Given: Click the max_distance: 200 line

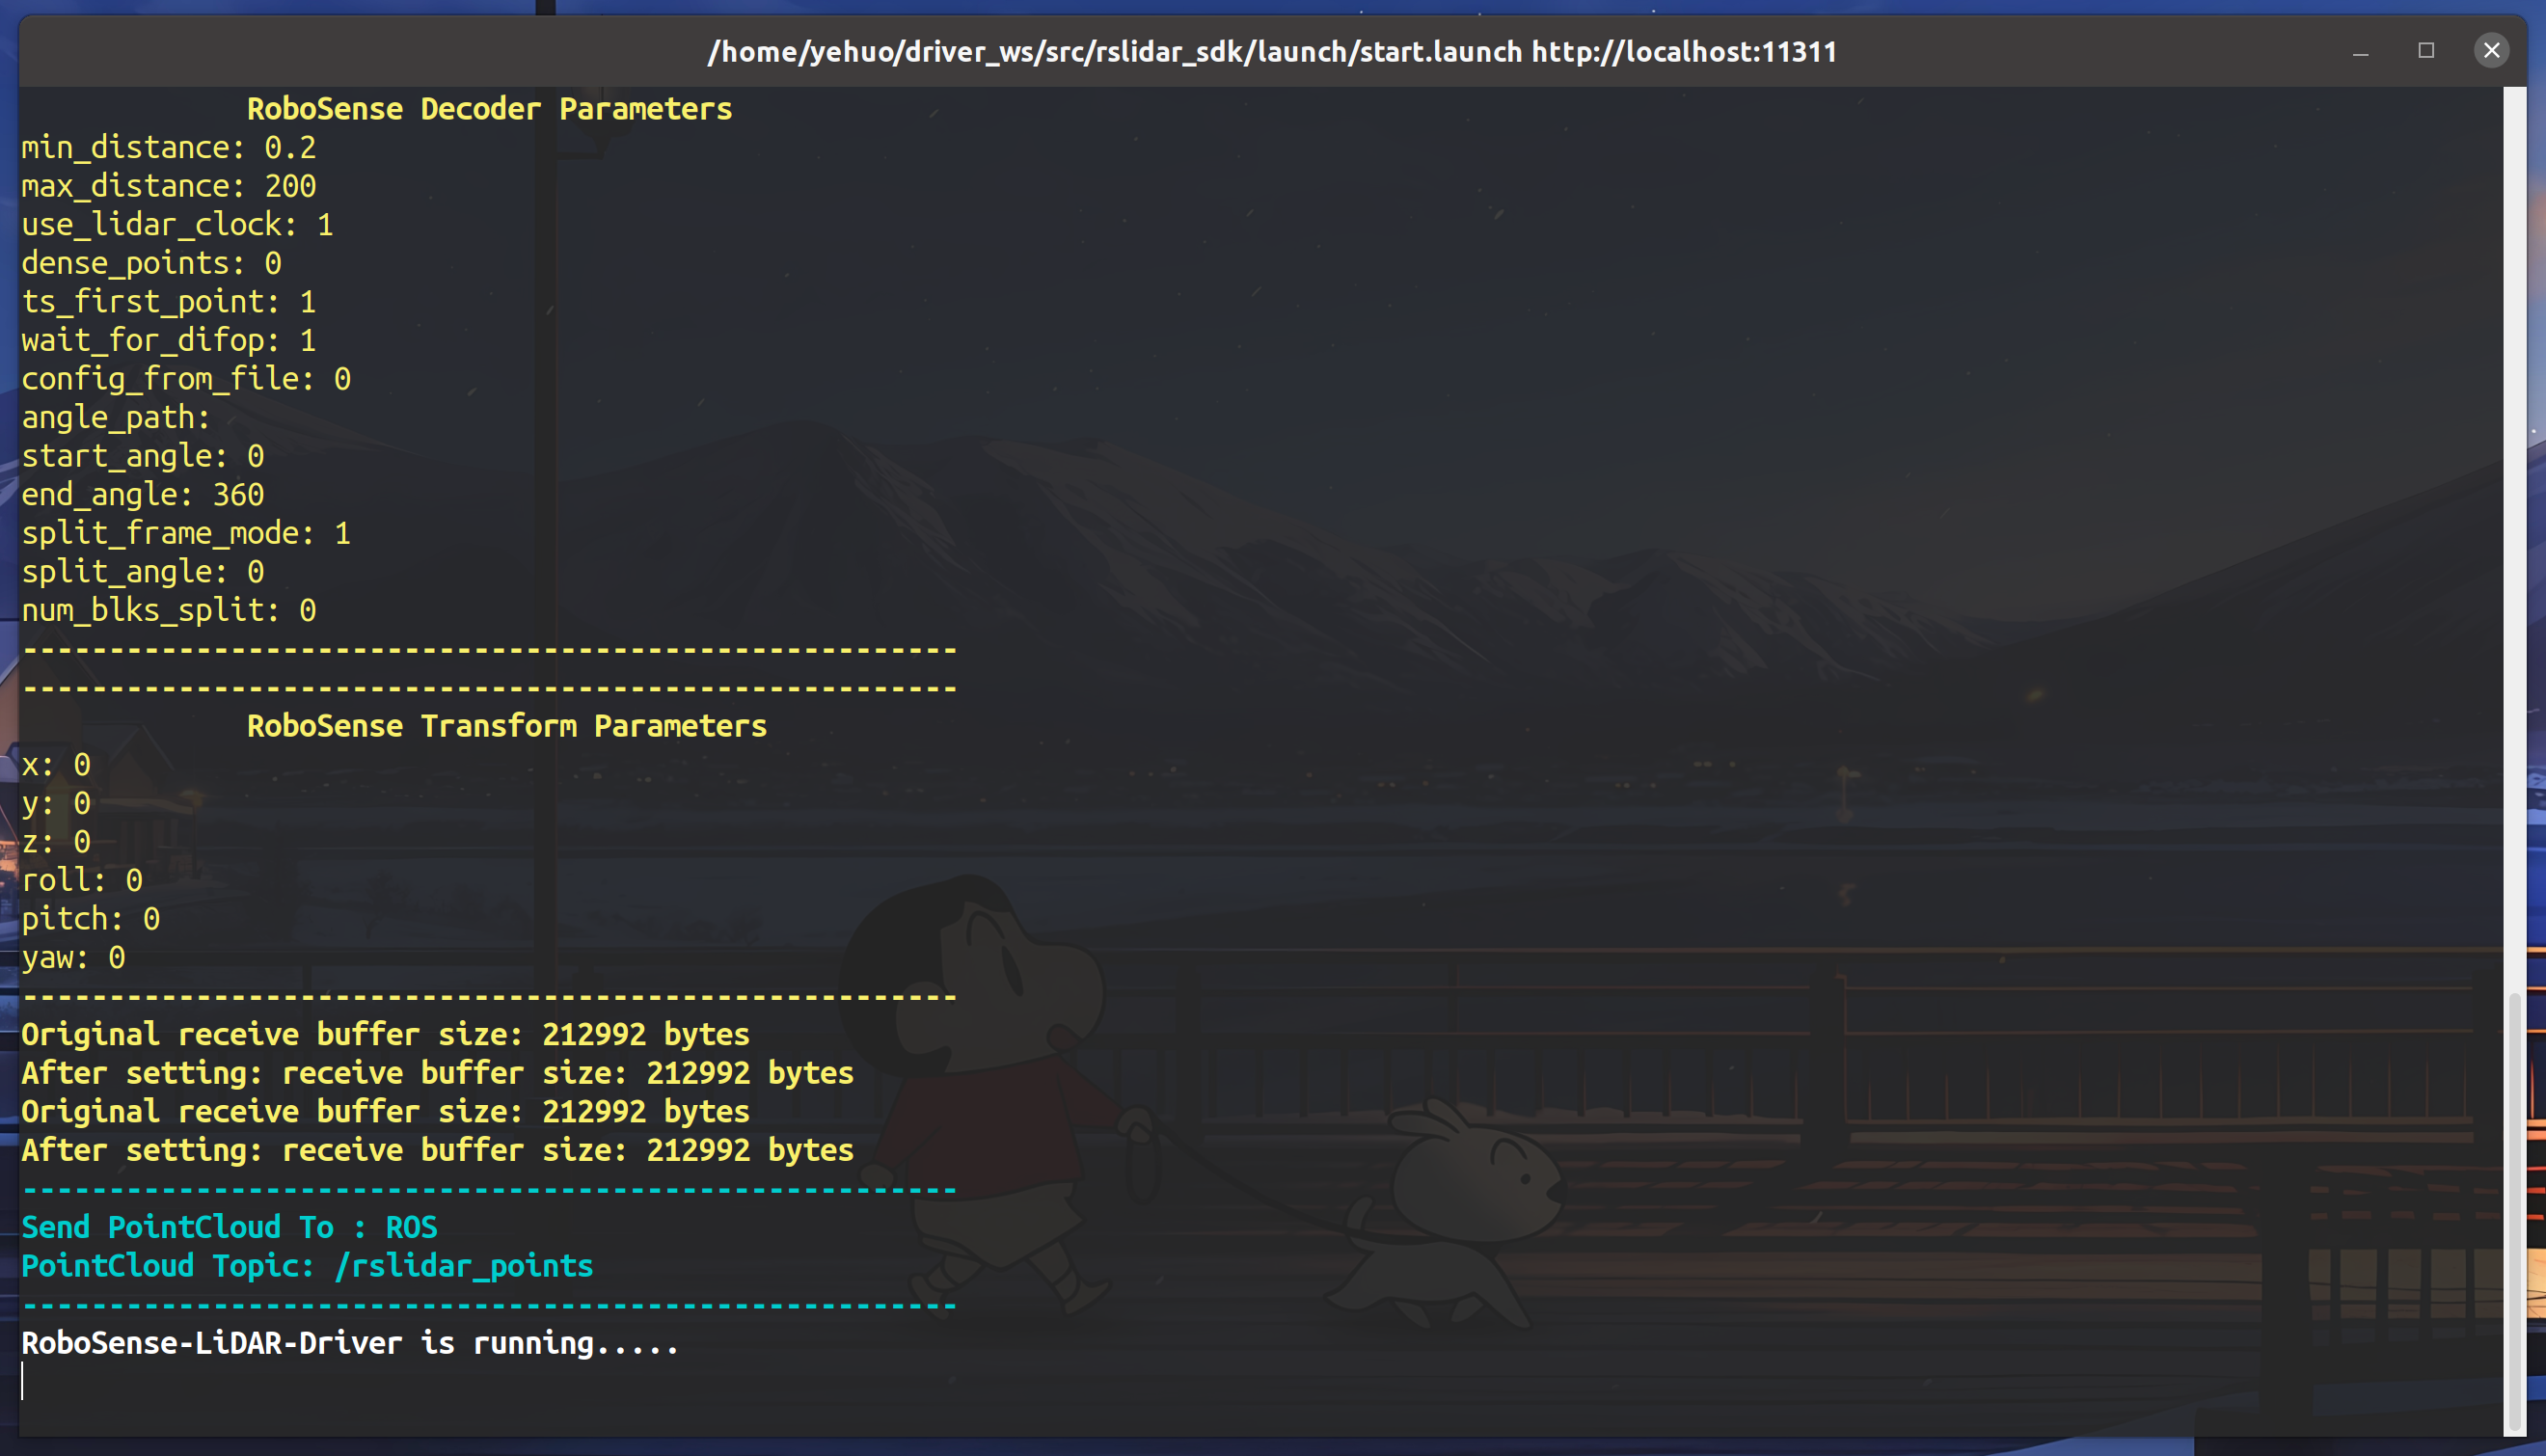Looking at the screenshot, I should pyautogui.click(x=168, y=186).
